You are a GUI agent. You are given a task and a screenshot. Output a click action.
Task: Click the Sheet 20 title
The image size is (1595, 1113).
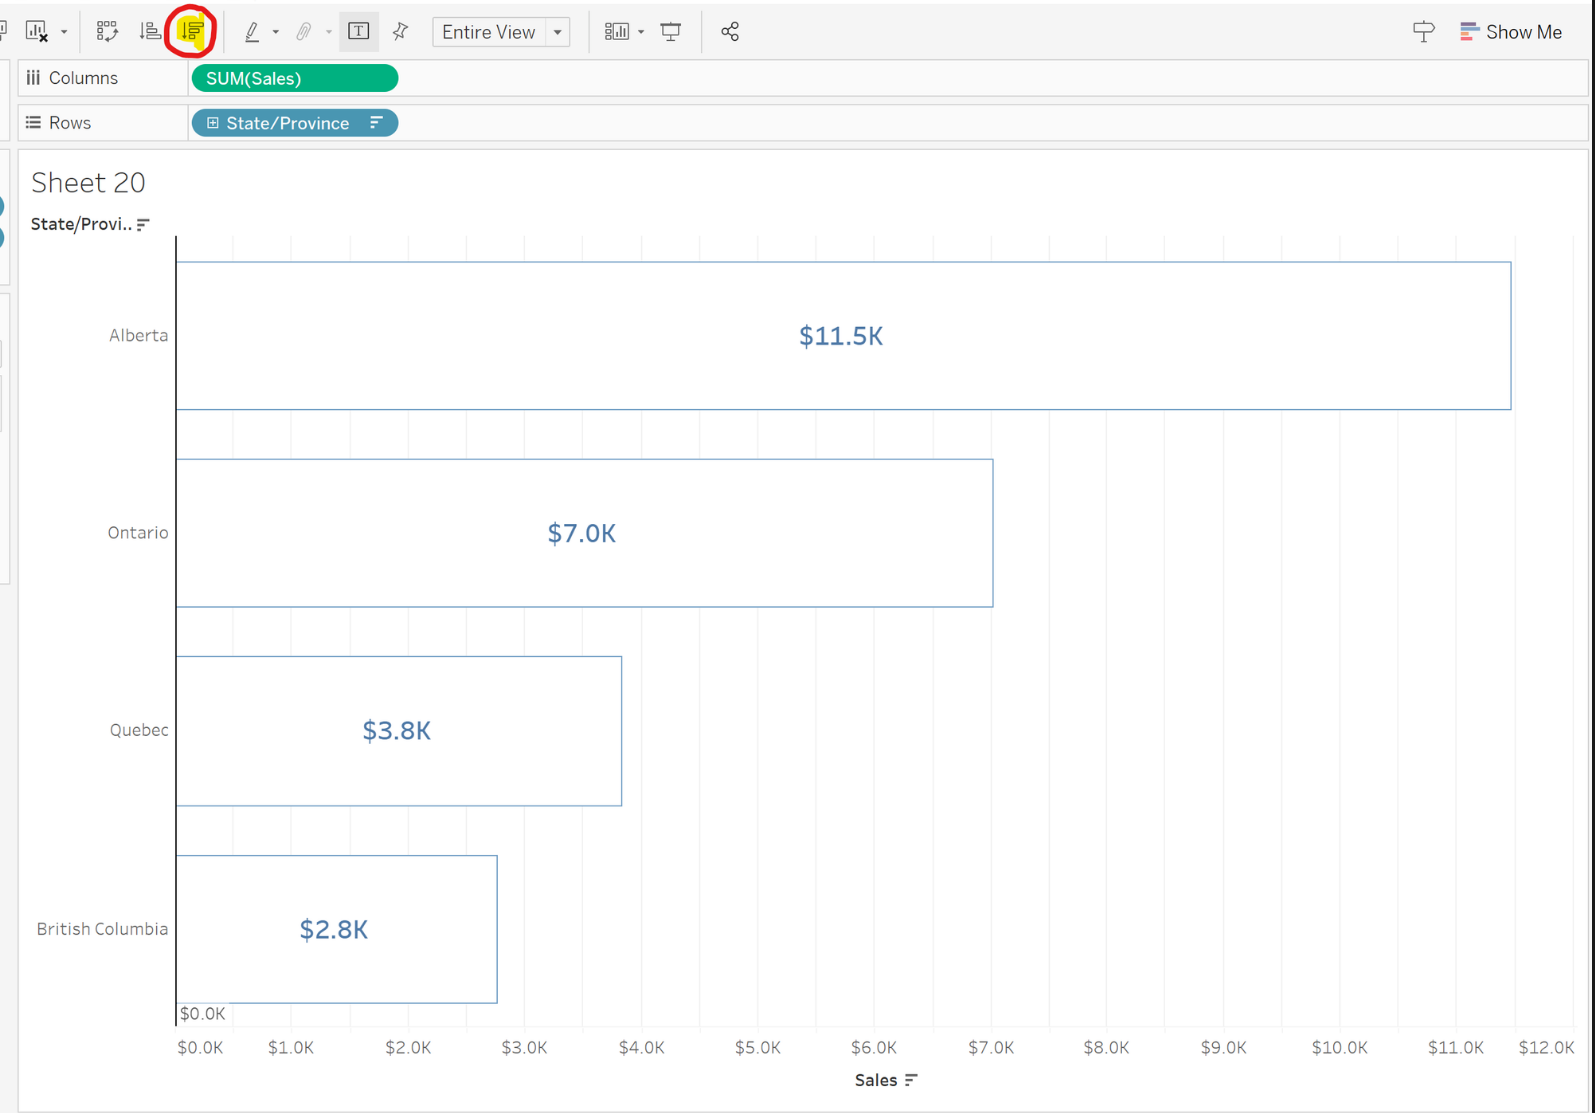(88, 182)
